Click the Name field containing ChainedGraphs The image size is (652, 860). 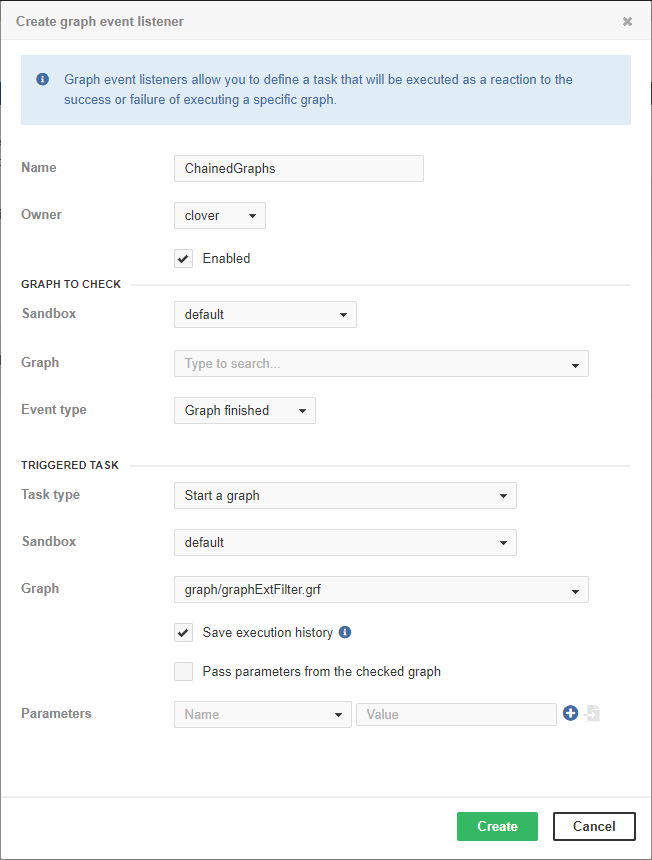tap(298, 169)
